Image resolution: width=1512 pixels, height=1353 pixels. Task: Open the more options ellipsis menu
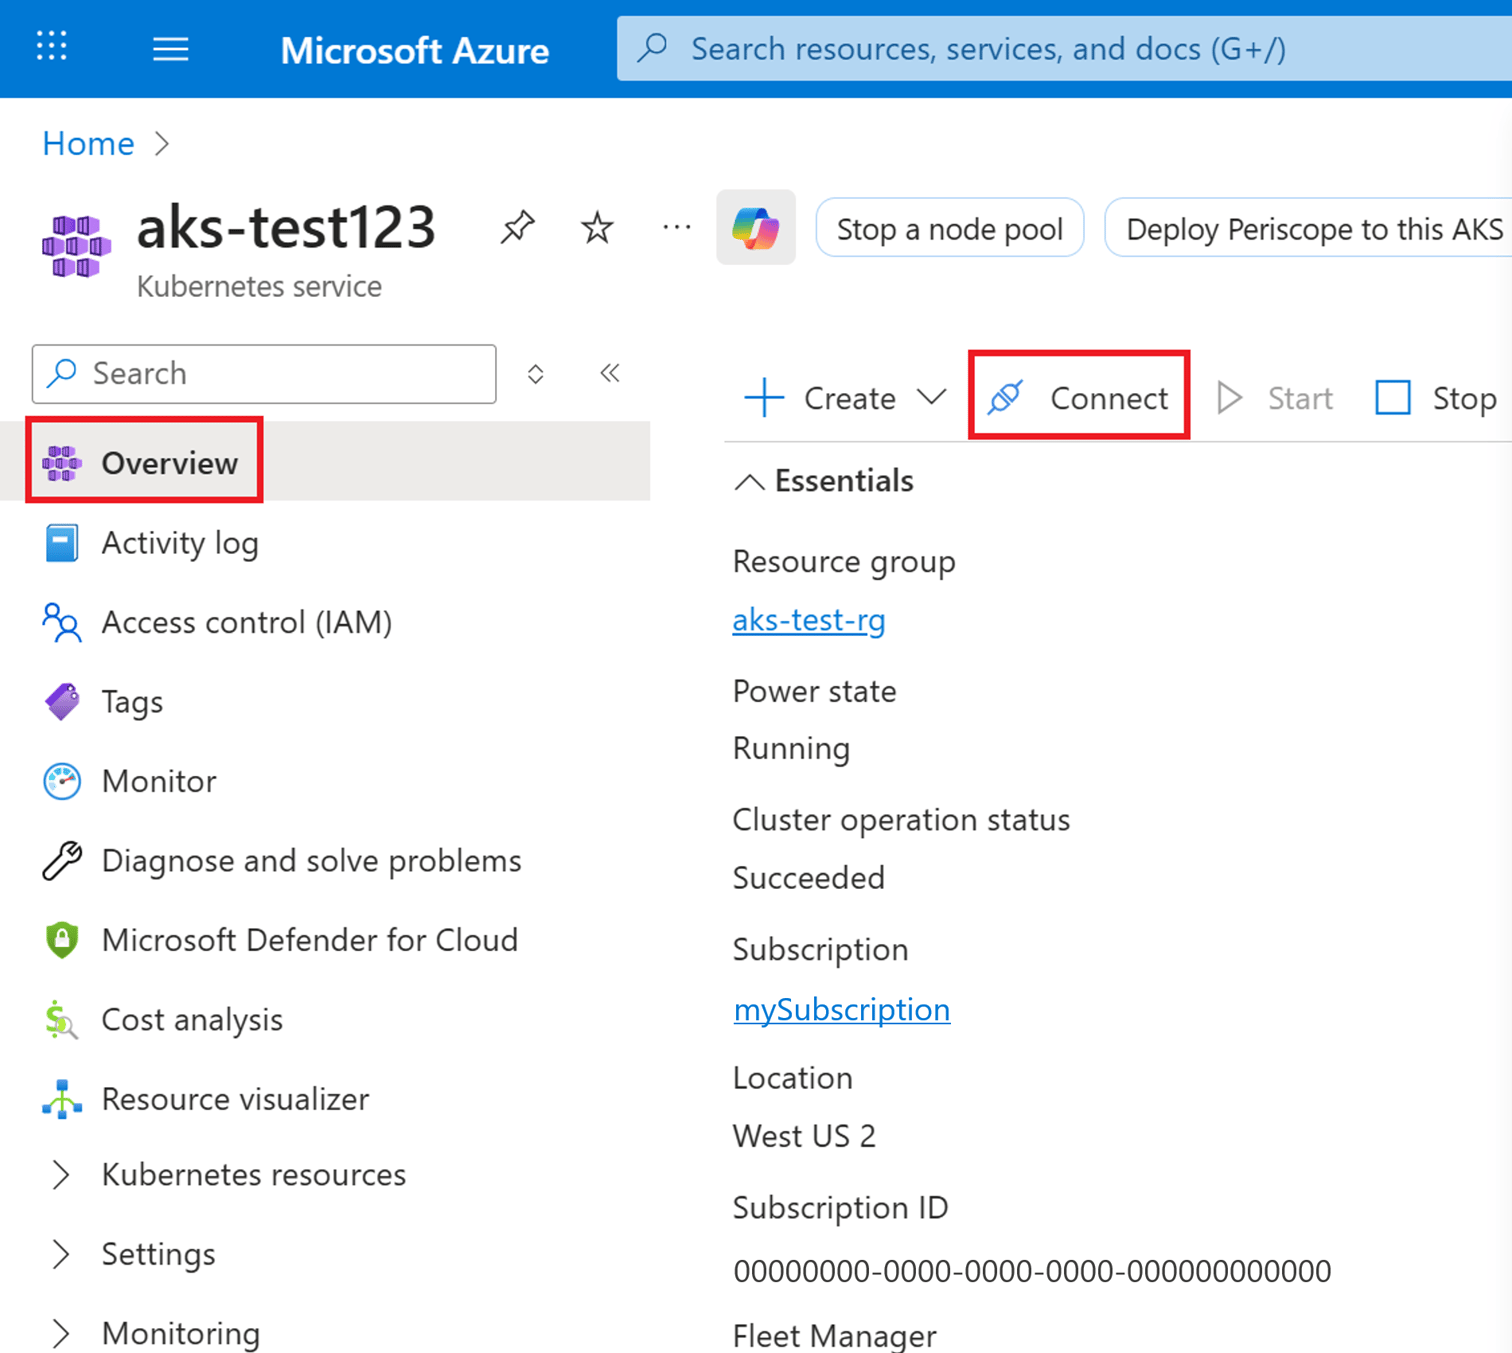click(x=677, y=228)
